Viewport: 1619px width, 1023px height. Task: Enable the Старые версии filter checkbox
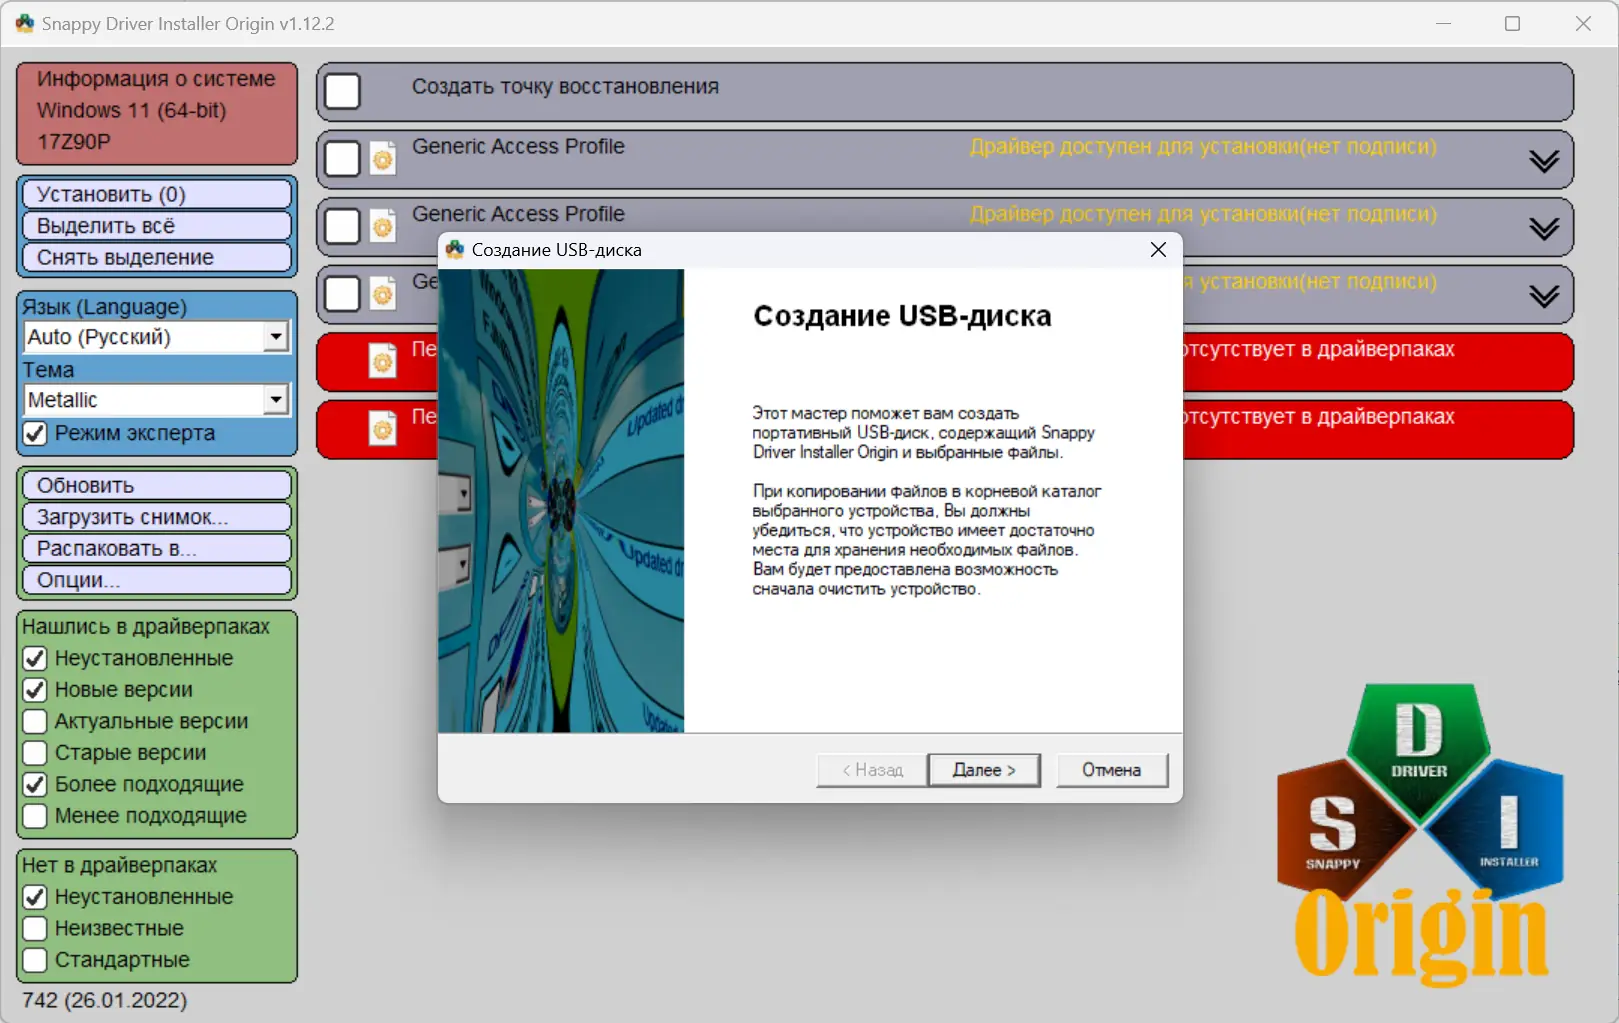(35, 752)
